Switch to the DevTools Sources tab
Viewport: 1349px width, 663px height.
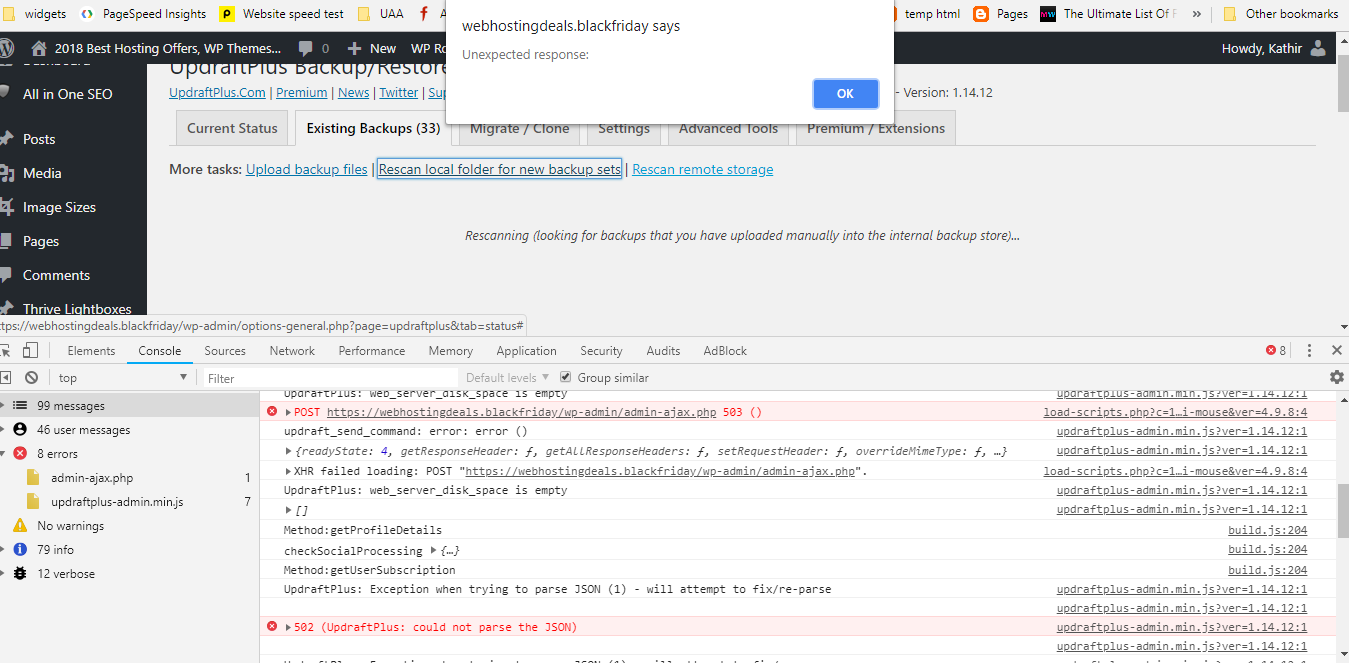click(225, 351)
